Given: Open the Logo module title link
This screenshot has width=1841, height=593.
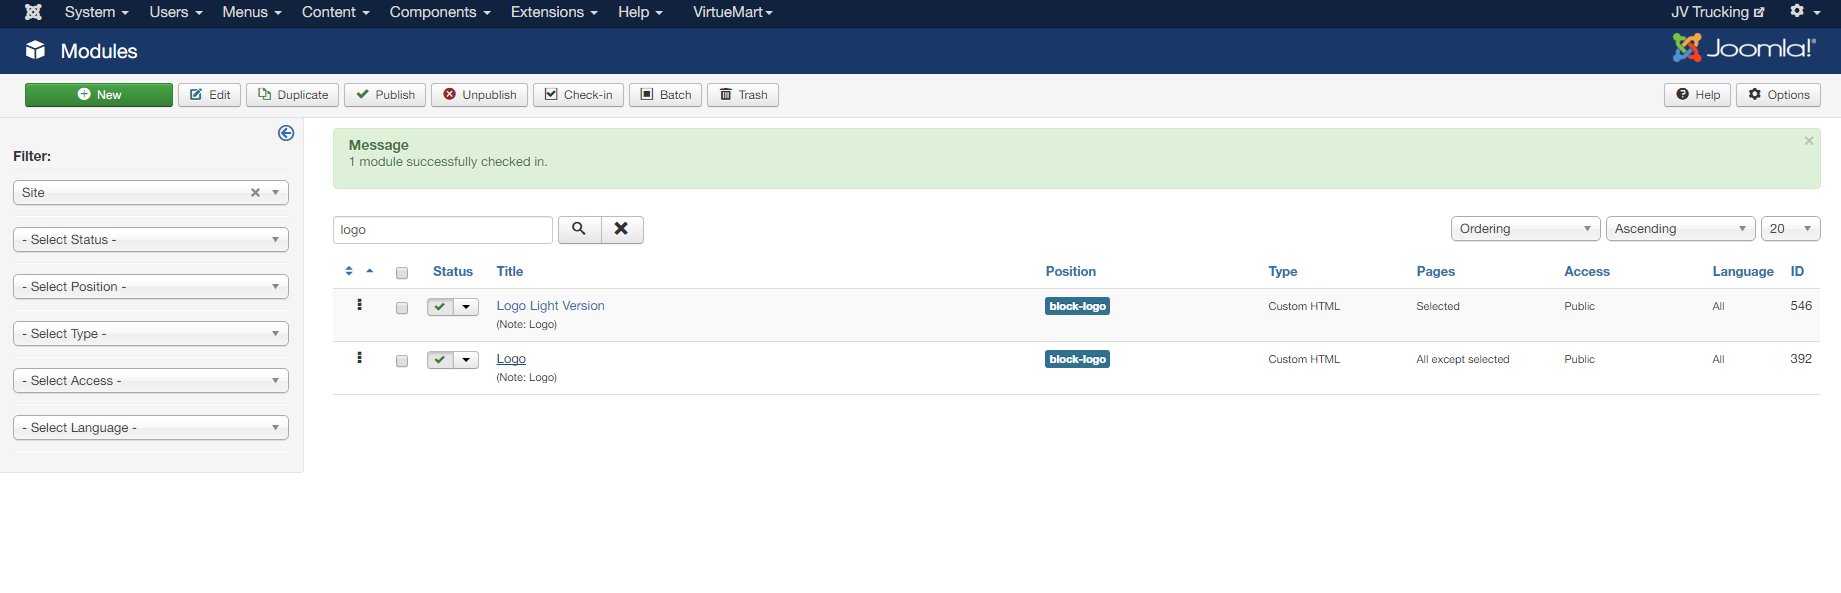Looking at the screenshot, I should (x=511, y=359).
